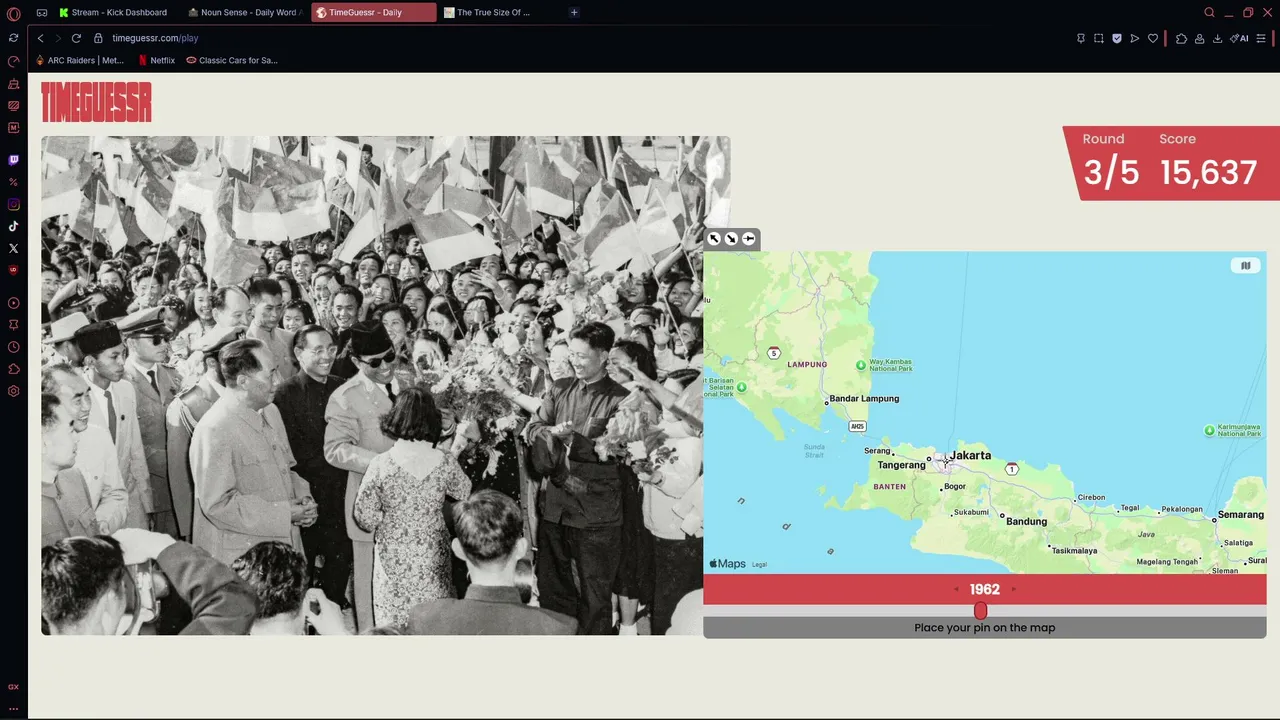The height and width of the screenshot is (720, 1280).
Task: Toggle the ad blocker shield
Action: coord(1117,38)
